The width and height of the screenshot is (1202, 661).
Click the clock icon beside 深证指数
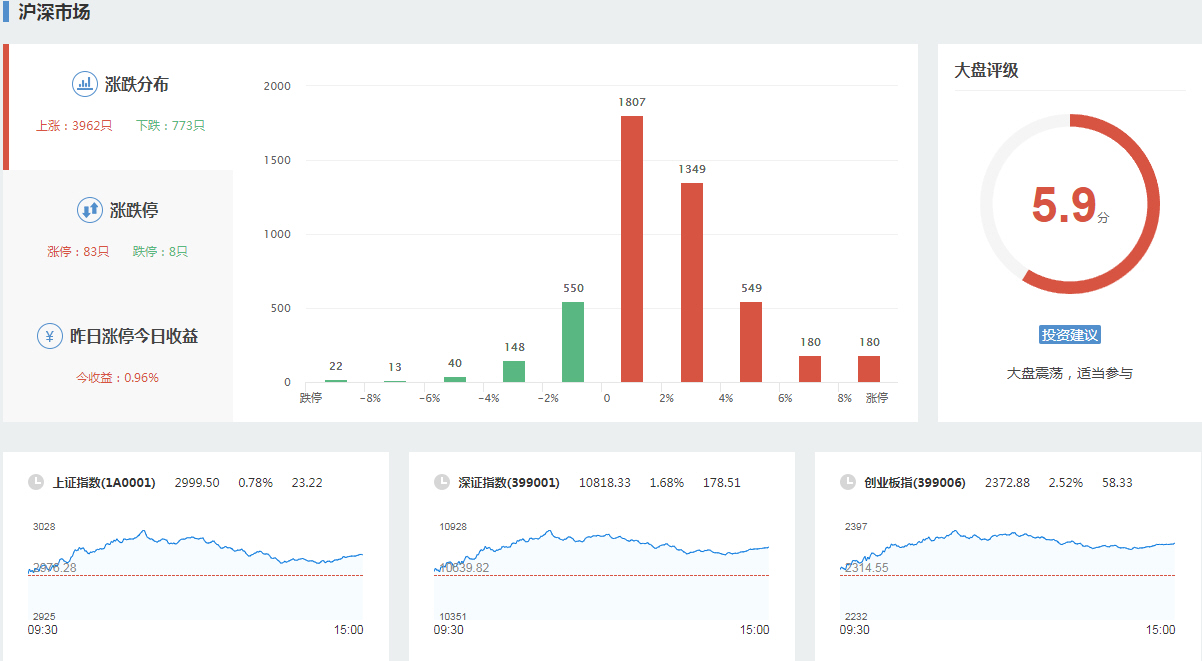point(442,482)
